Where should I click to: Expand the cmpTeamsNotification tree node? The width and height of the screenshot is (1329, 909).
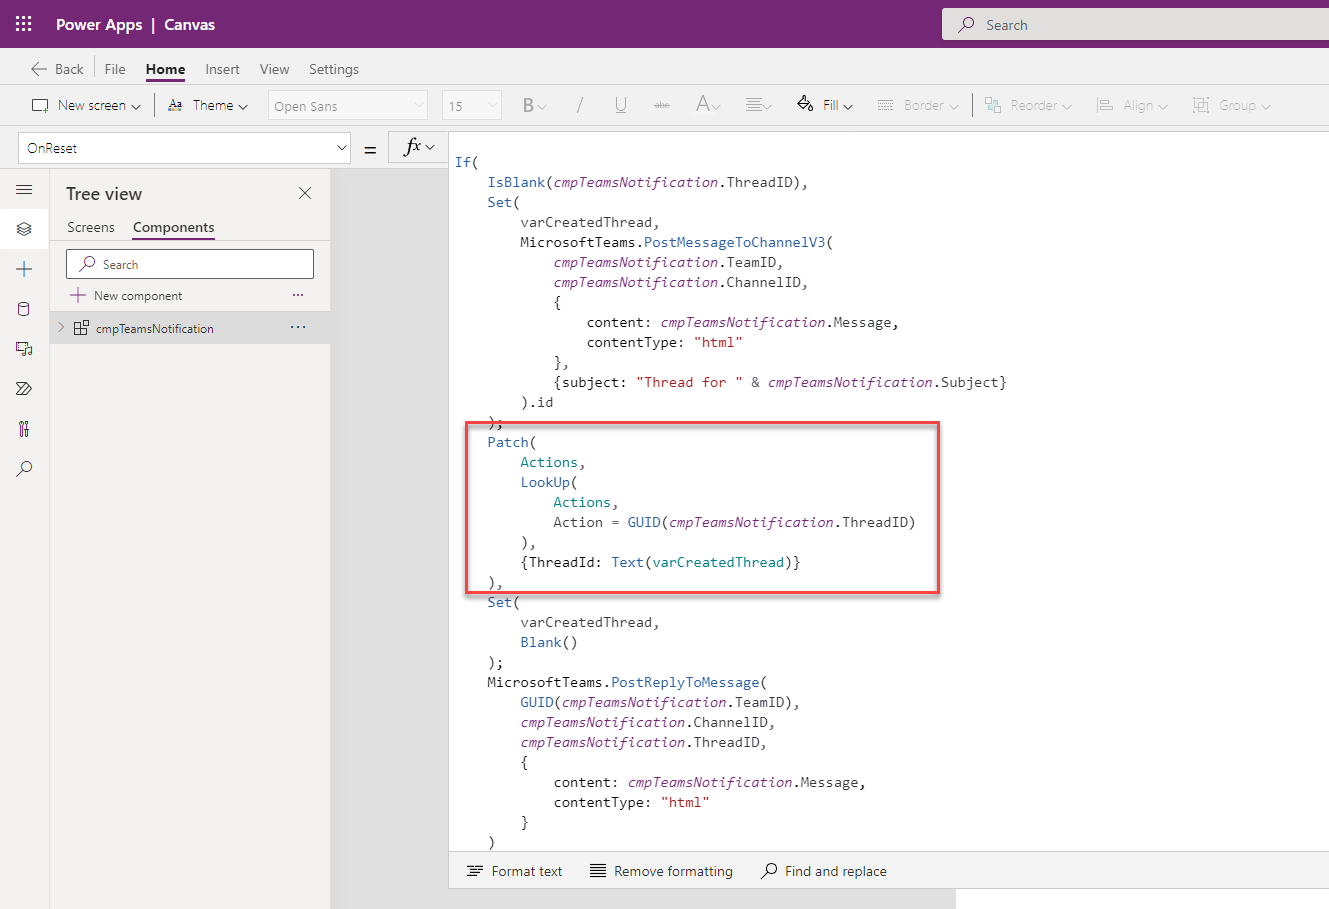click(61, 328)
